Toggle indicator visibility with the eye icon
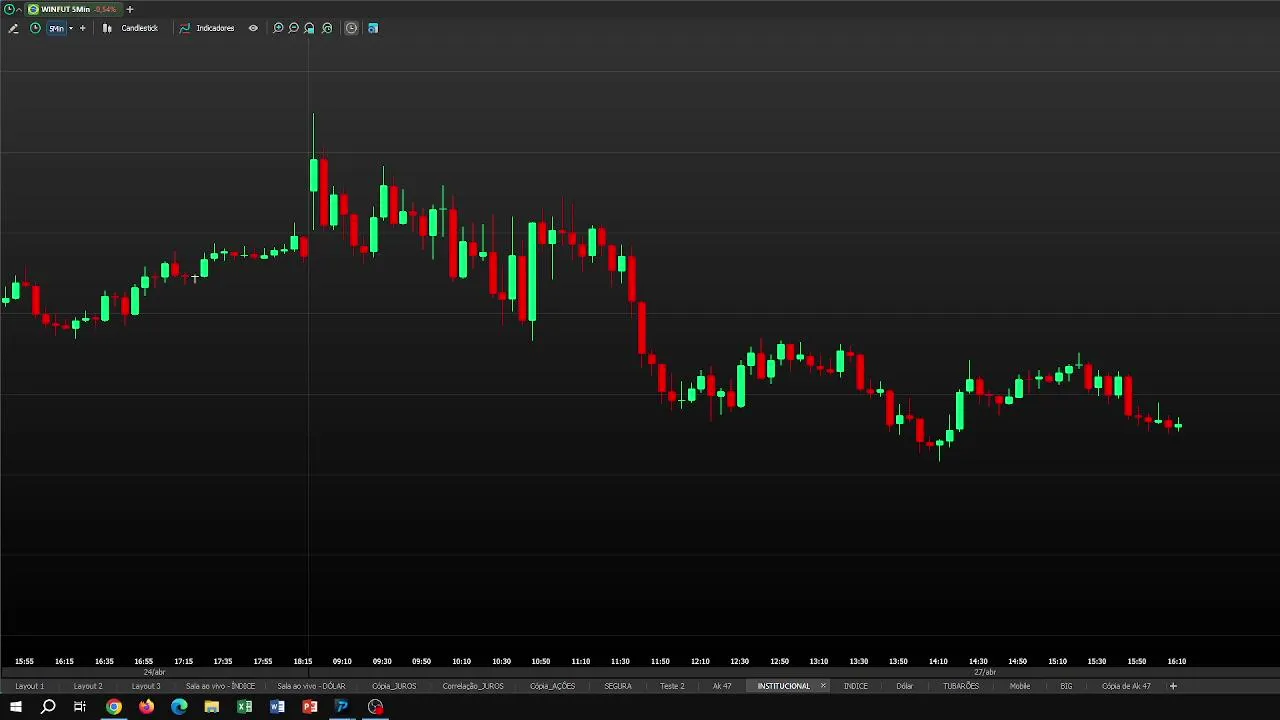This screenshot has width=1280, height=720. coord(253,28)
